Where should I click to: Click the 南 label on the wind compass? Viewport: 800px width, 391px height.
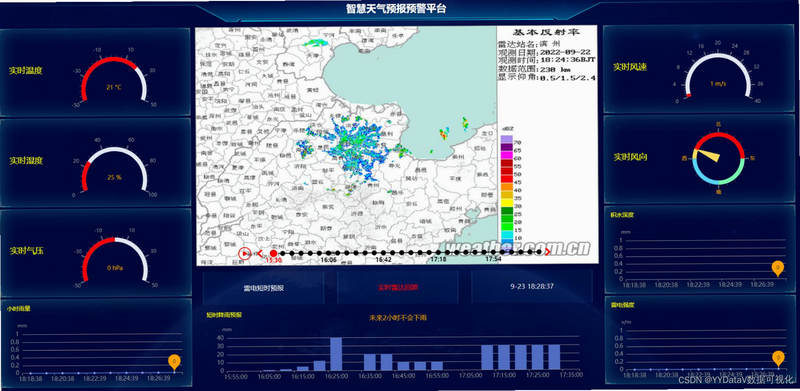pyautogui.click(x=718, y=192)
